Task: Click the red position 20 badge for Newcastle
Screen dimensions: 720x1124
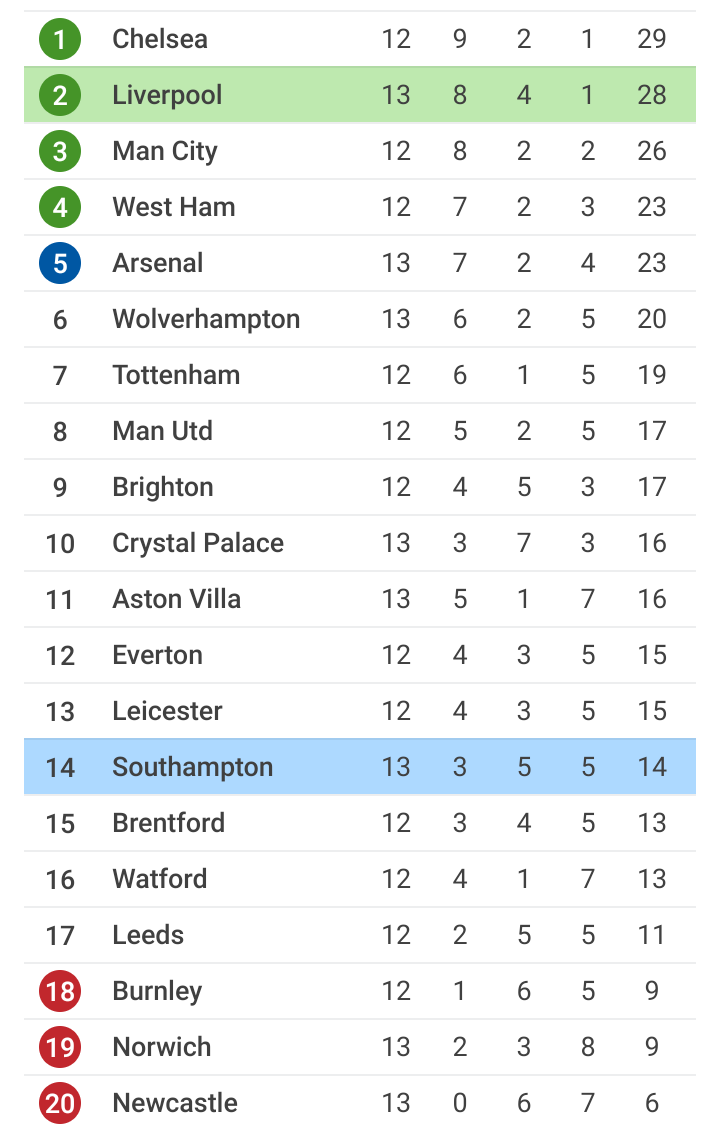Action: click(x=60, y=1103)
